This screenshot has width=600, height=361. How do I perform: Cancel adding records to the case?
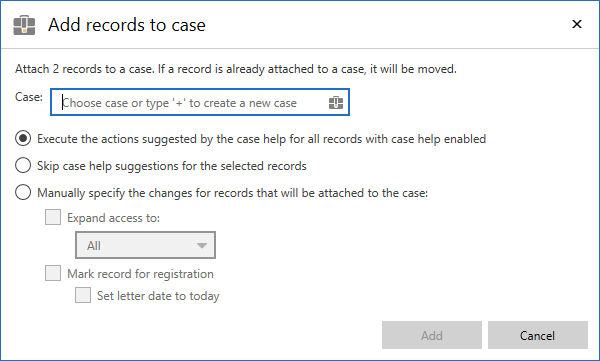click(538, 335)
